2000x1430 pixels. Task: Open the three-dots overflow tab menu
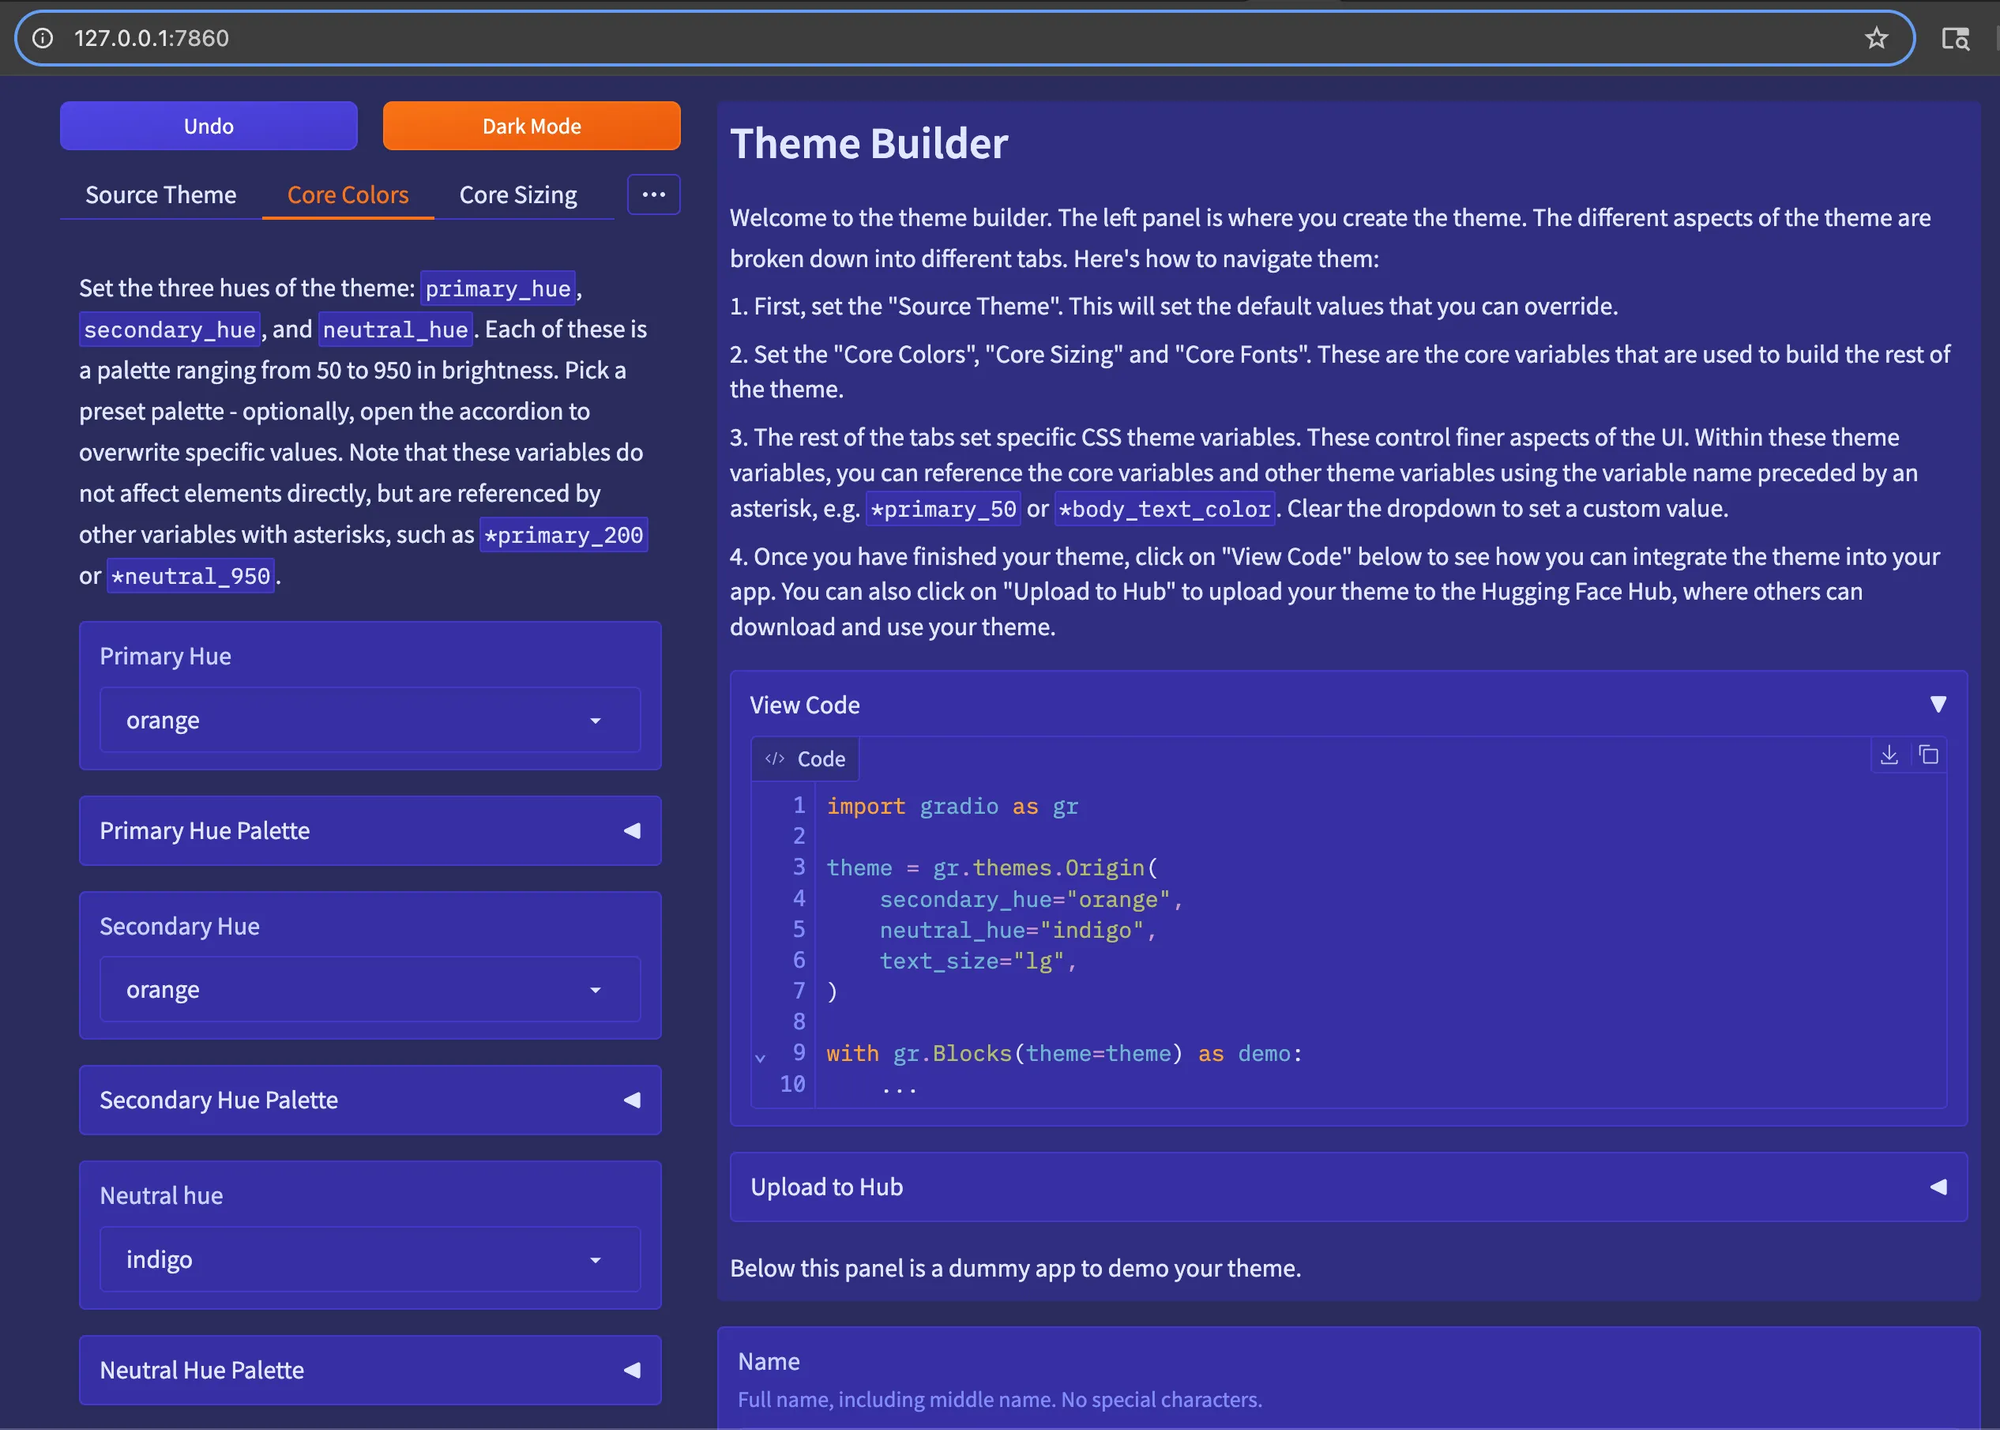[x=654, y=194]
